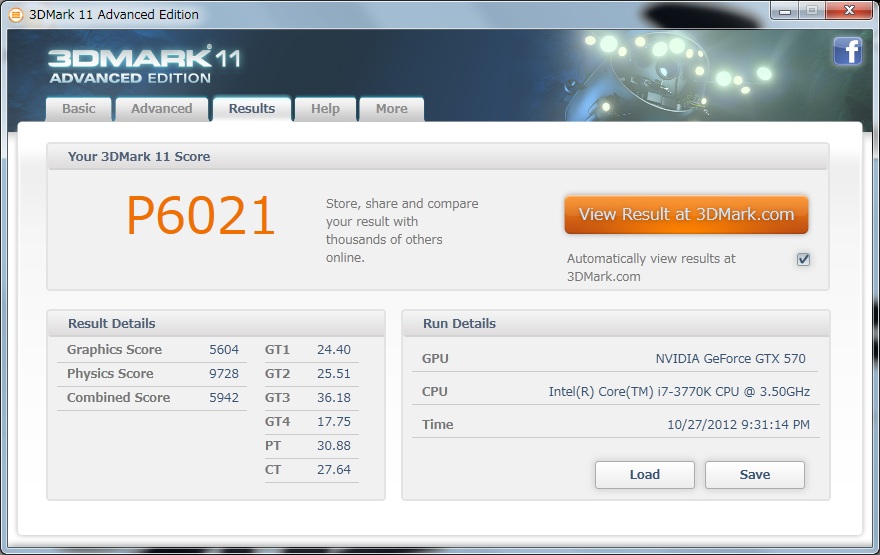Click Combined Score value 5942
Screen dimensions: 880x555
224,398
